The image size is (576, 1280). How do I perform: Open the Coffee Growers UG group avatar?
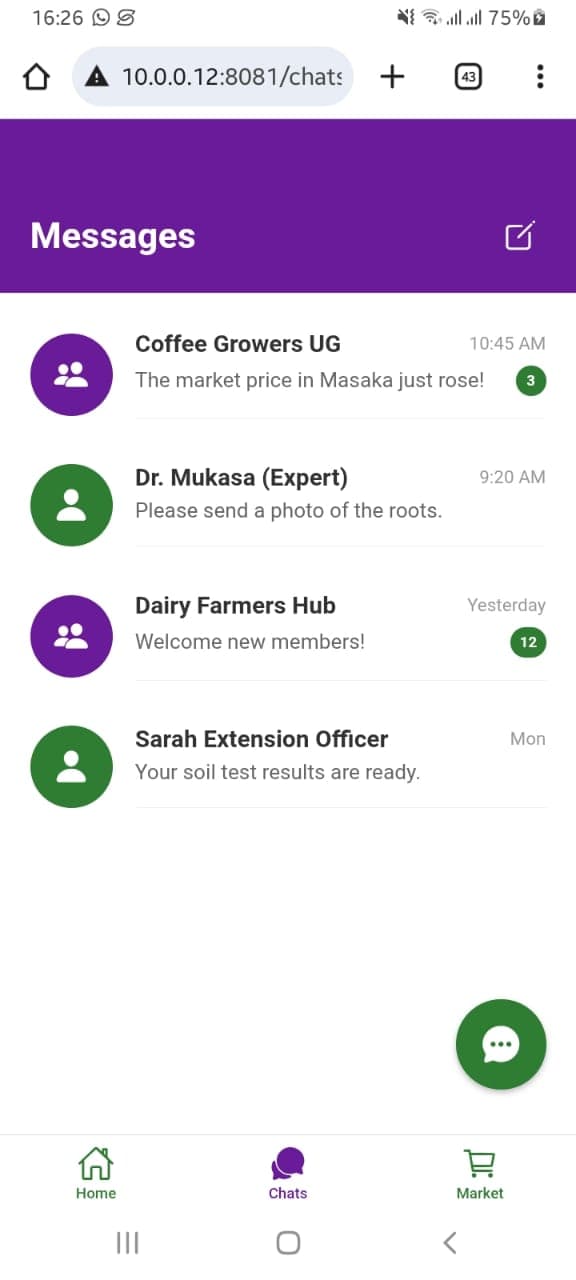click(71, 374)
